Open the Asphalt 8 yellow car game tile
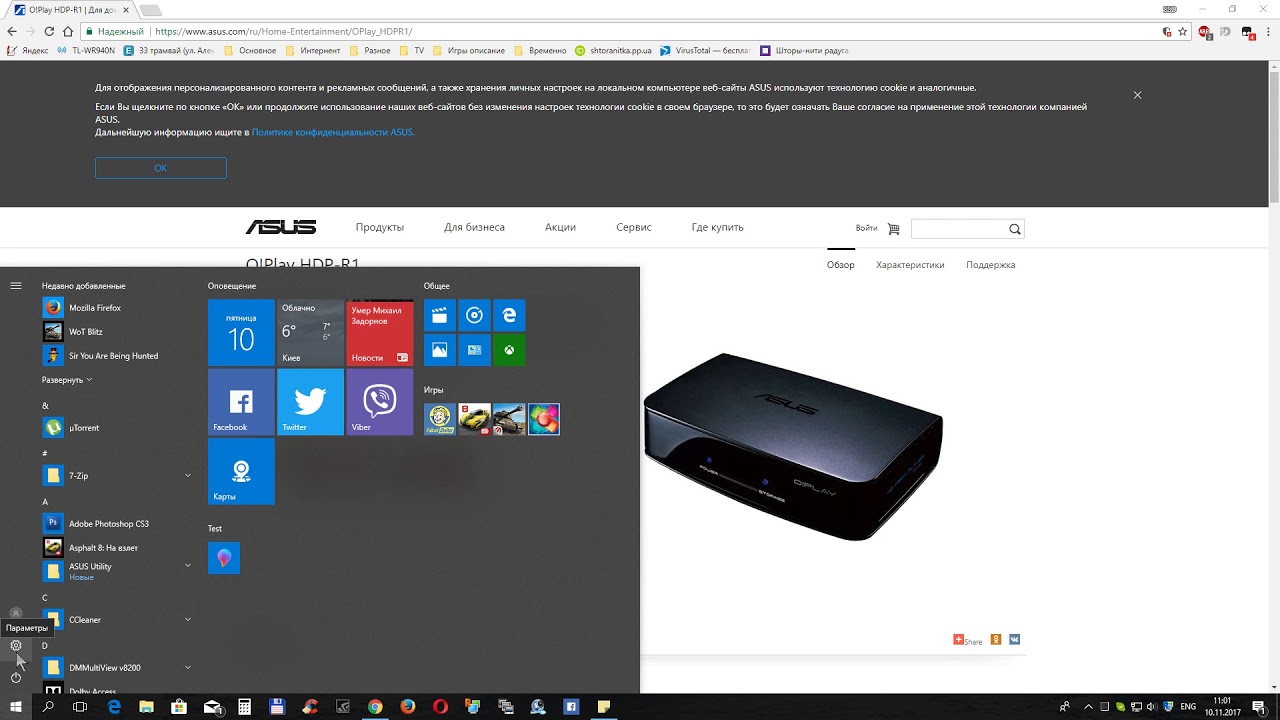 click(474, 420)
